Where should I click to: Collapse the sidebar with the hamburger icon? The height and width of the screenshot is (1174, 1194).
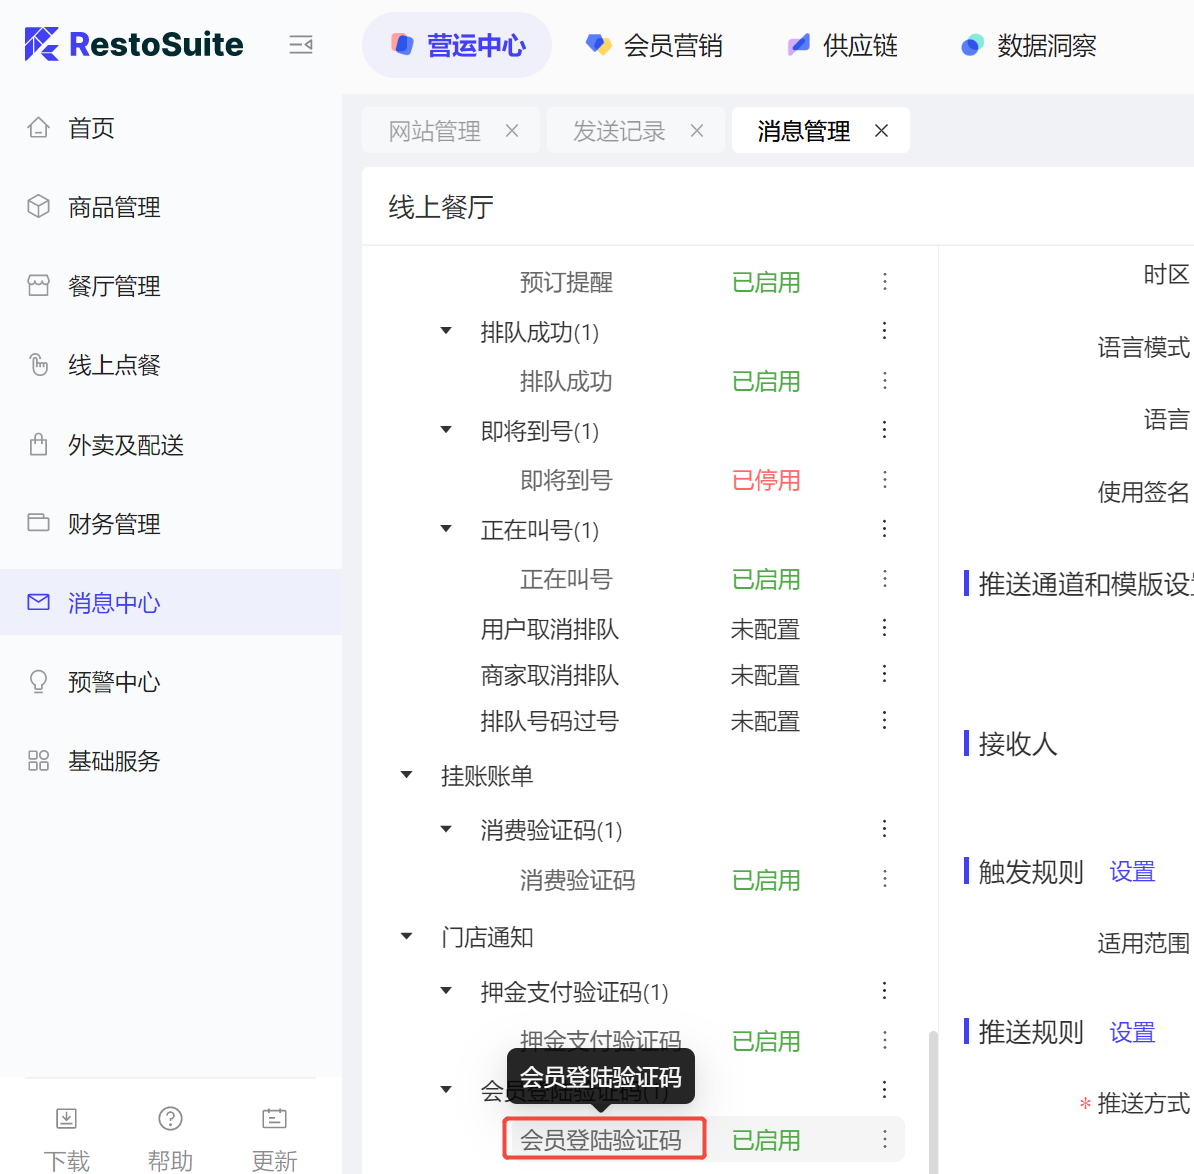pos(301,45)
